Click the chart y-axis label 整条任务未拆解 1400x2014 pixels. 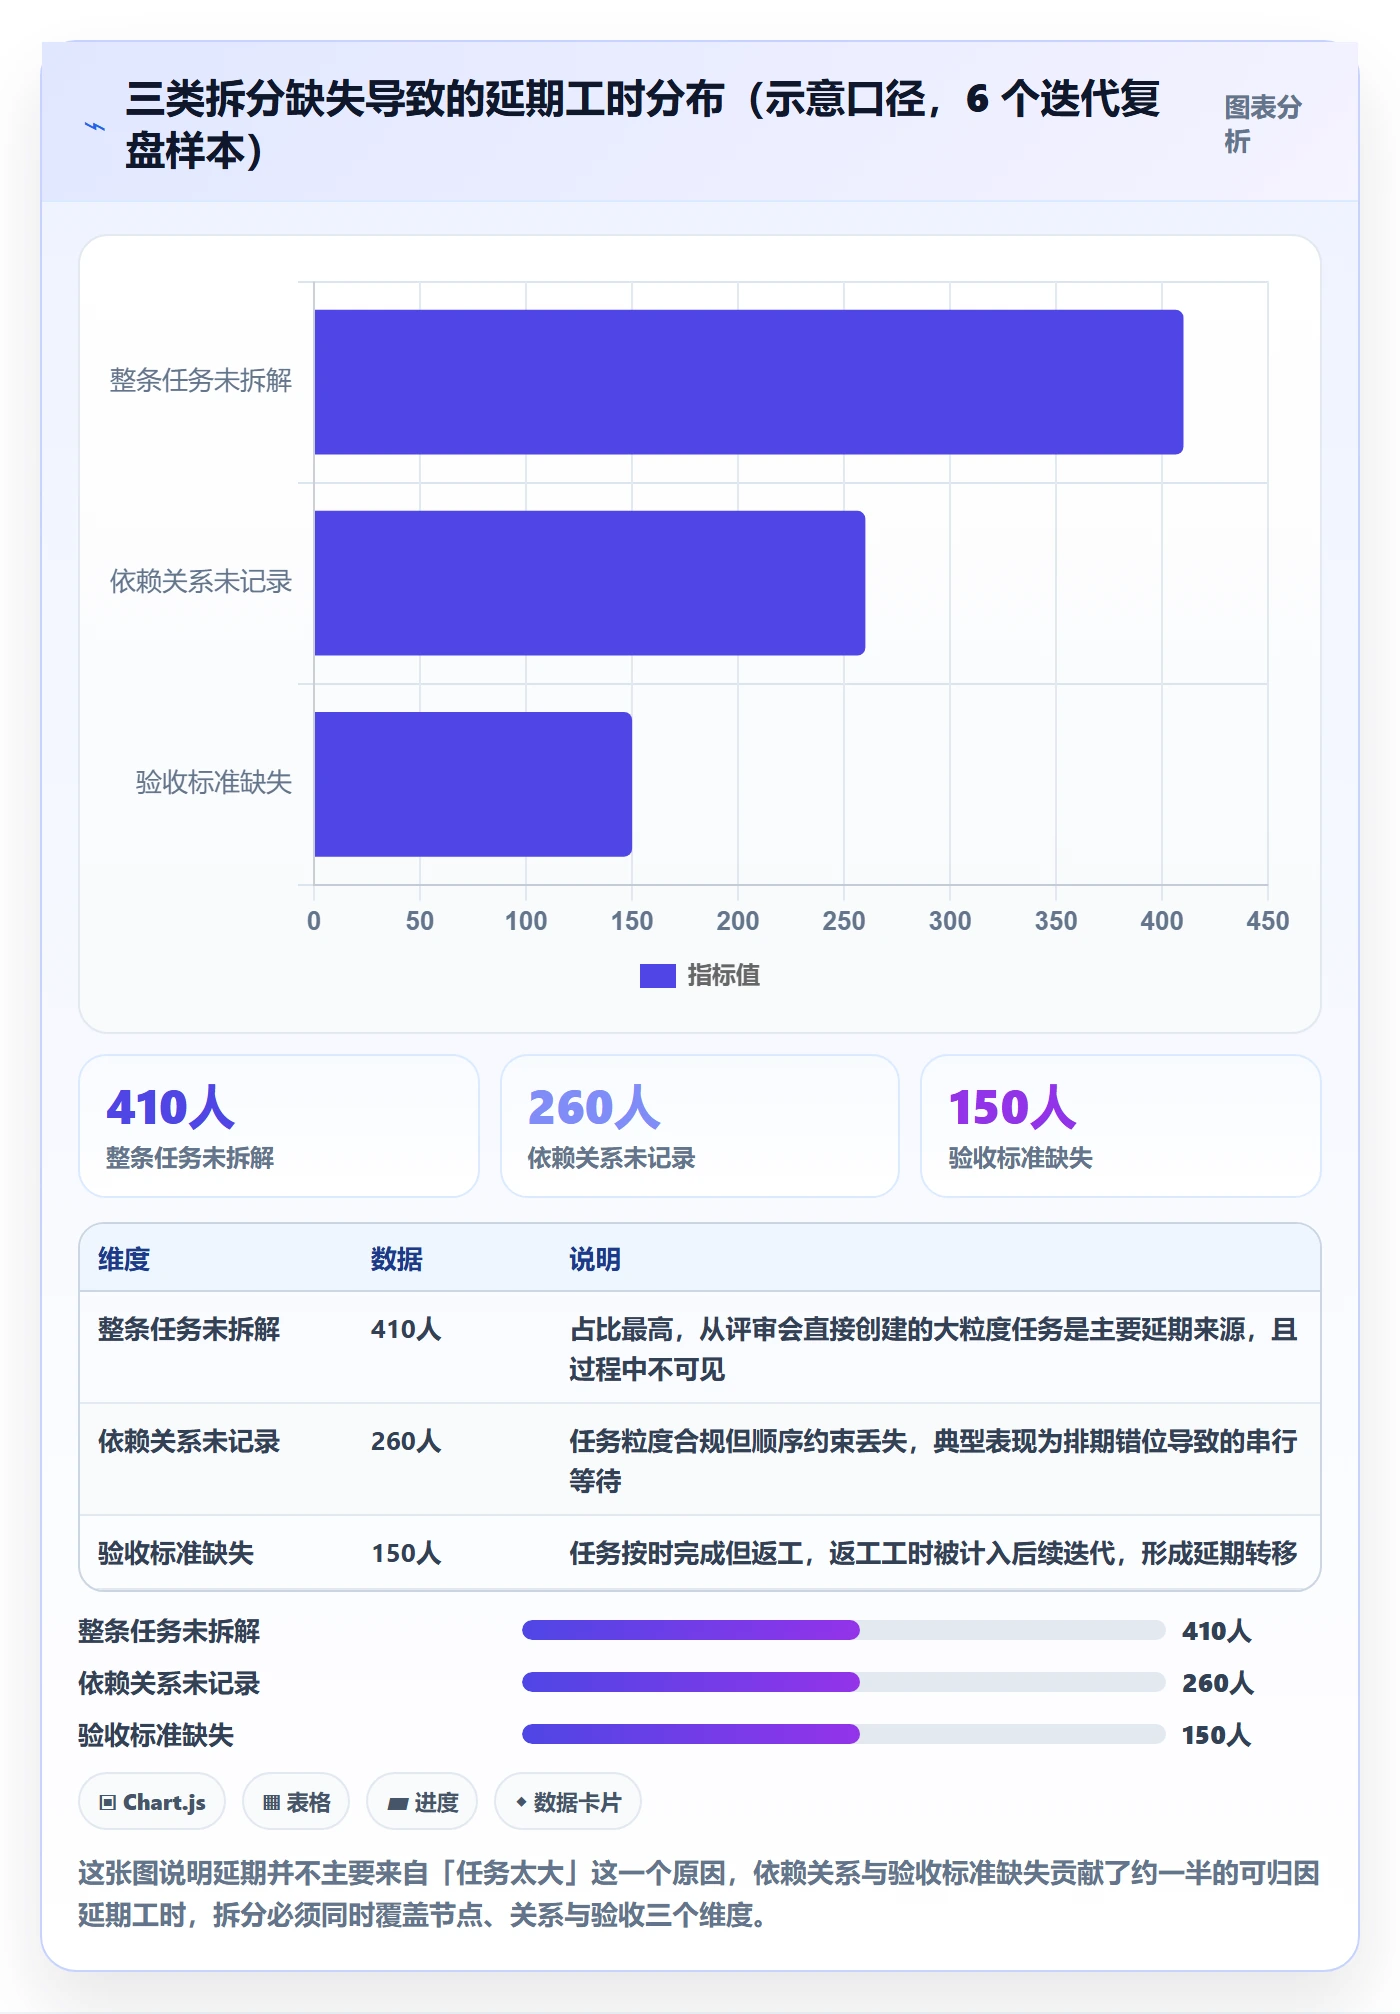[x=200, y=380]
